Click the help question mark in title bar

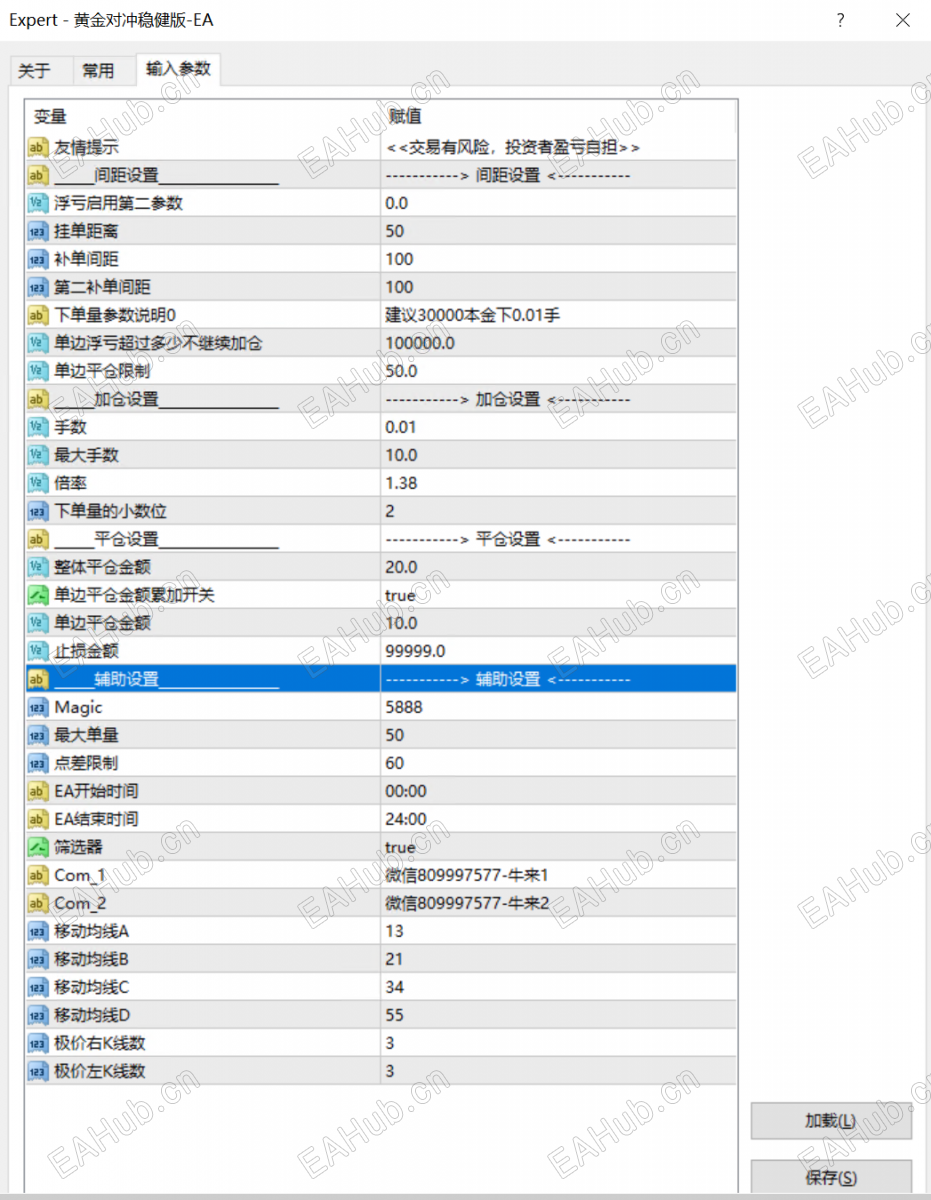[x=840, y=20]
